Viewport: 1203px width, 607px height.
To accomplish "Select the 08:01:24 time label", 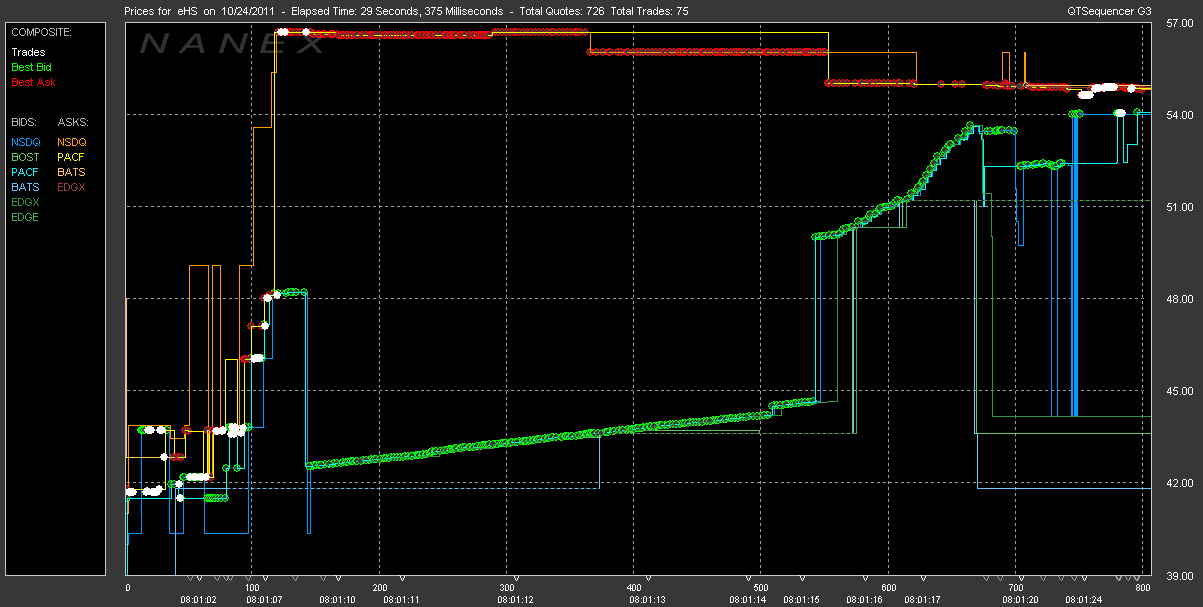I will tap(1085, 600).
